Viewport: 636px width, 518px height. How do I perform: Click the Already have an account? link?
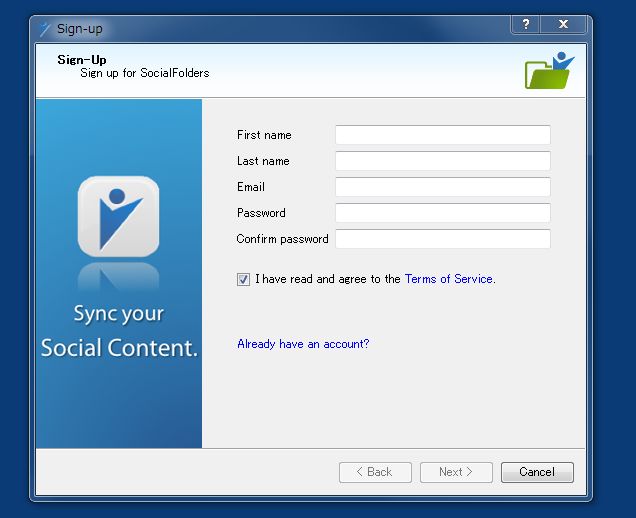pos(303,344)
